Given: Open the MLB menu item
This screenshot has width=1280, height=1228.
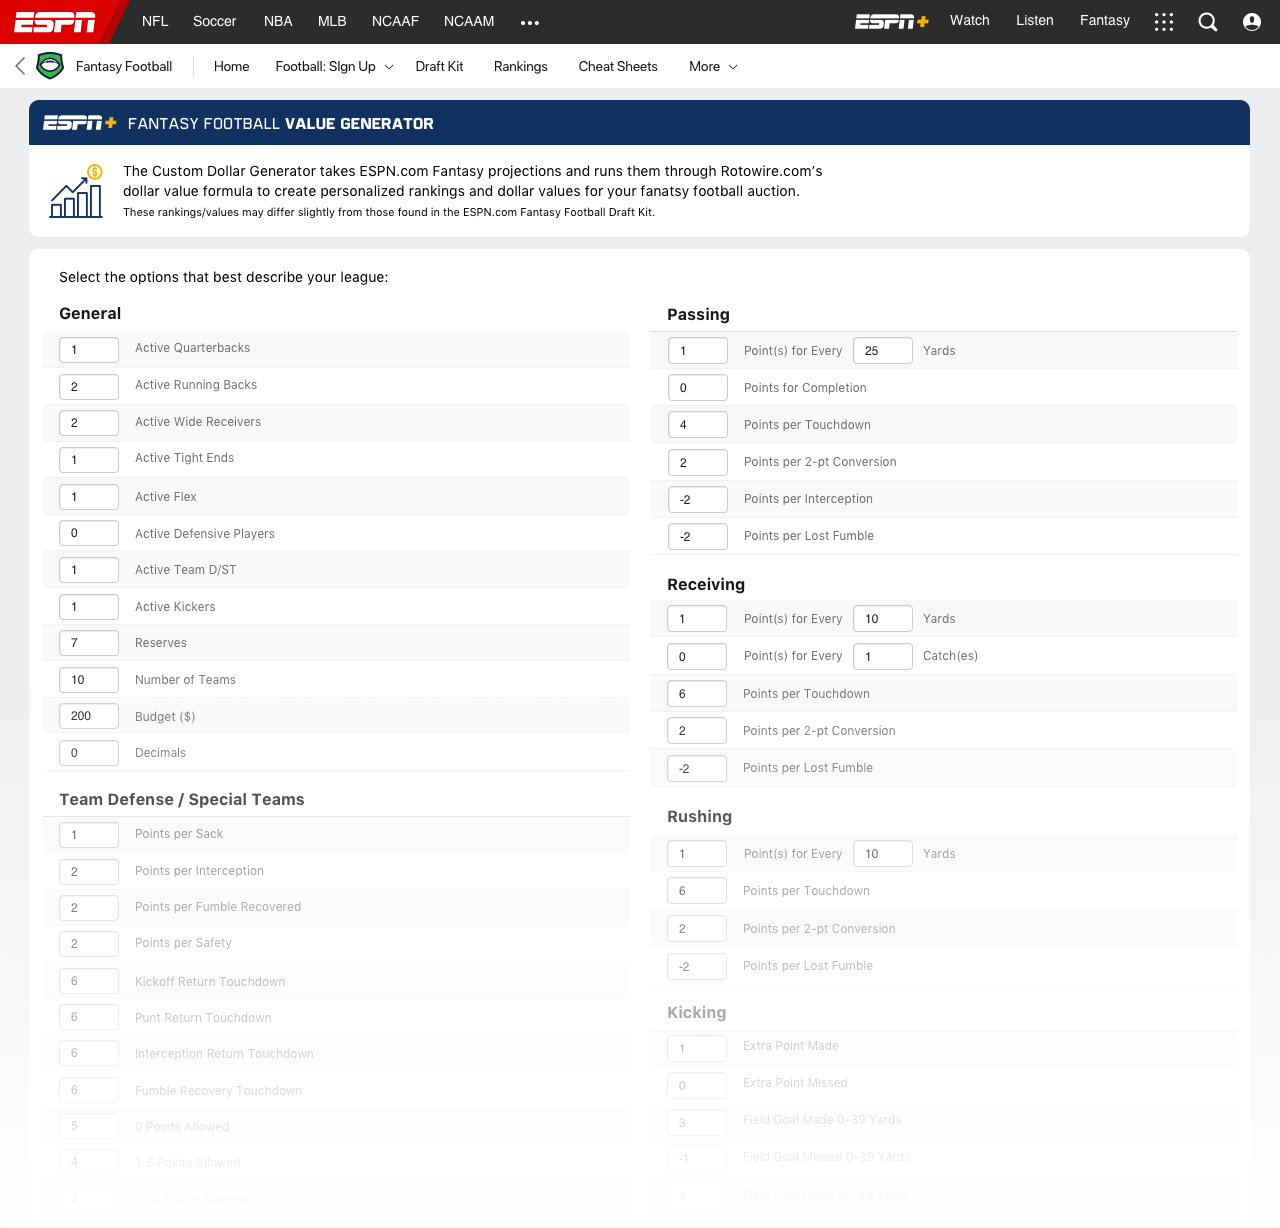Looking at the screenshot, I should click(x=332, y=21).
